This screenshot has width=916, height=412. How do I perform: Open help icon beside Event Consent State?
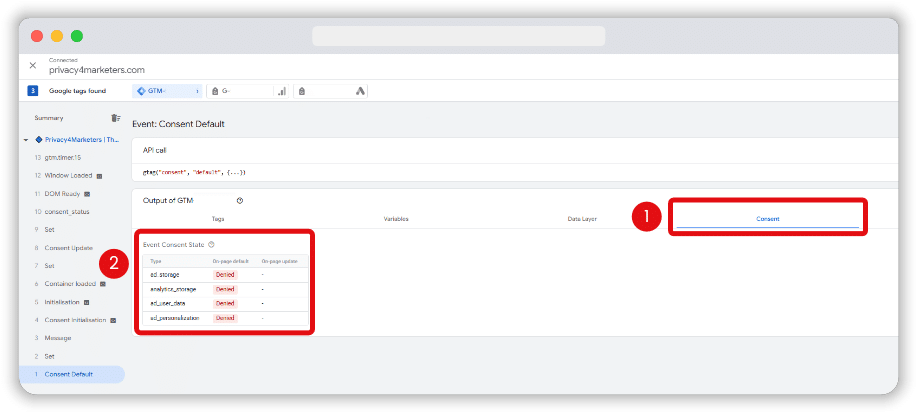(211, 245)
